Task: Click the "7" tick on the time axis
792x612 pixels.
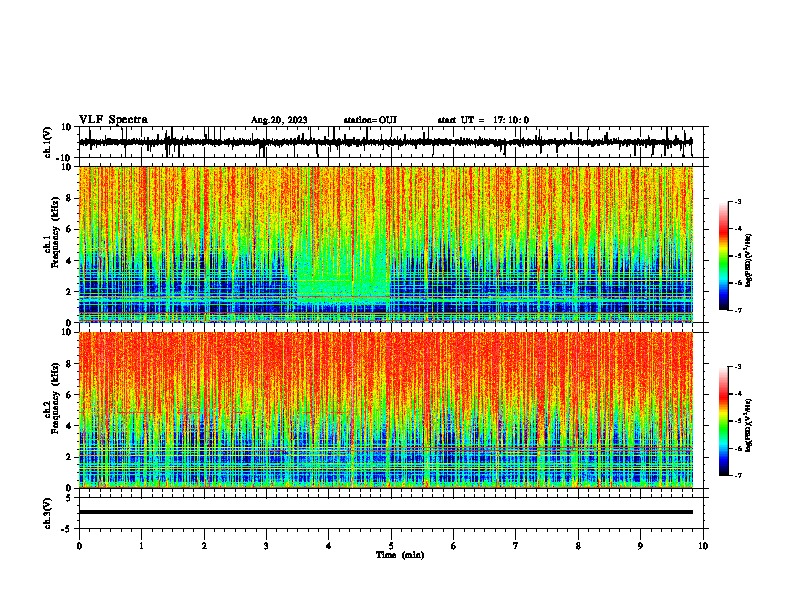Action: click(516, 546)
